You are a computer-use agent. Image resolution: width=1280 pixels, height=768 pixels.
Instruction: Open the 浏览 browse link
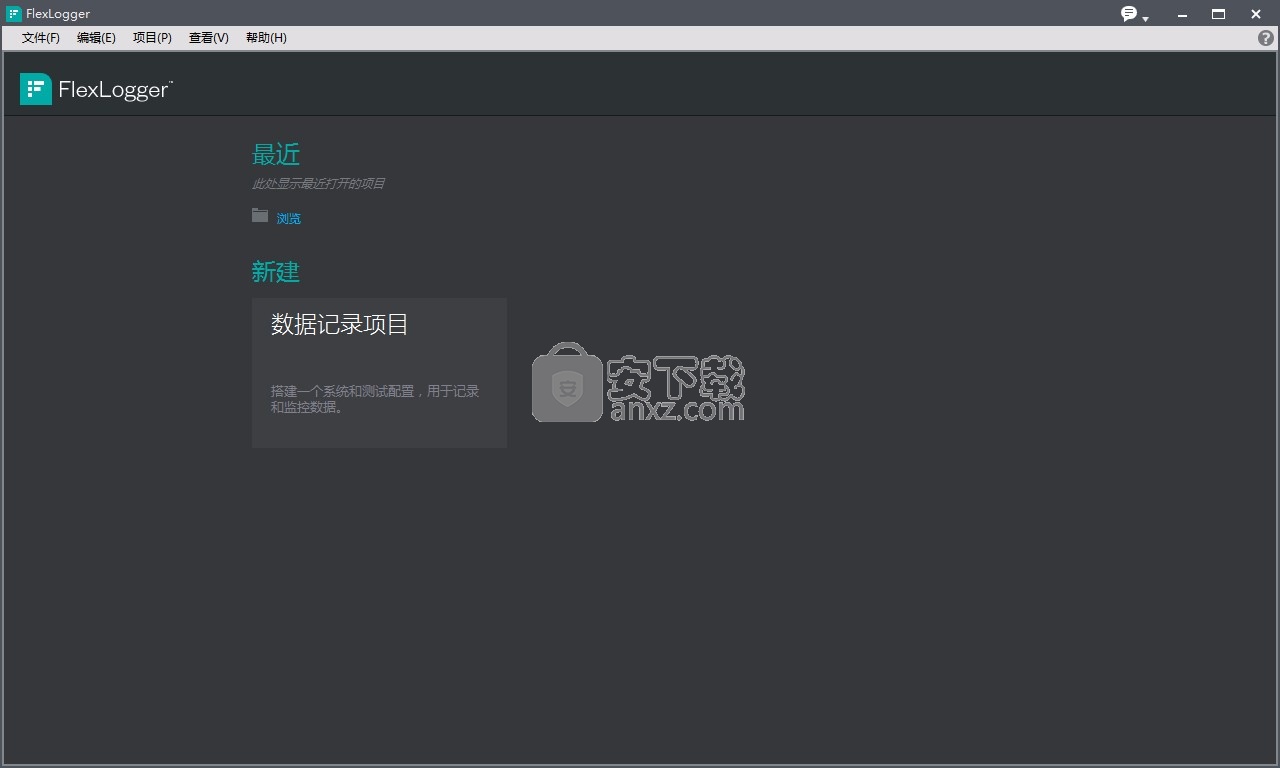pyautogui.click(x=289, y=218)
